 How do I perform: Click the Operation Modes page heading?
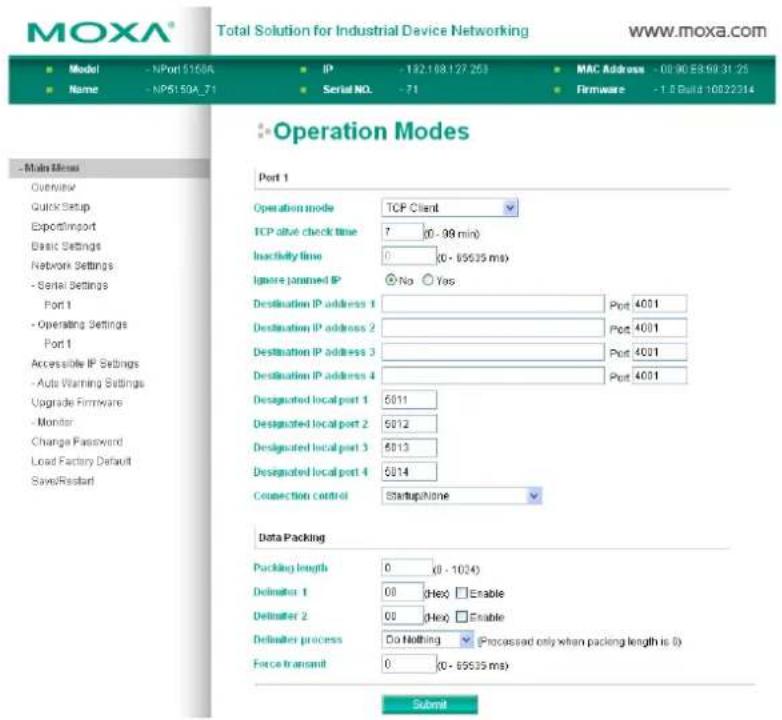point(371,132)
